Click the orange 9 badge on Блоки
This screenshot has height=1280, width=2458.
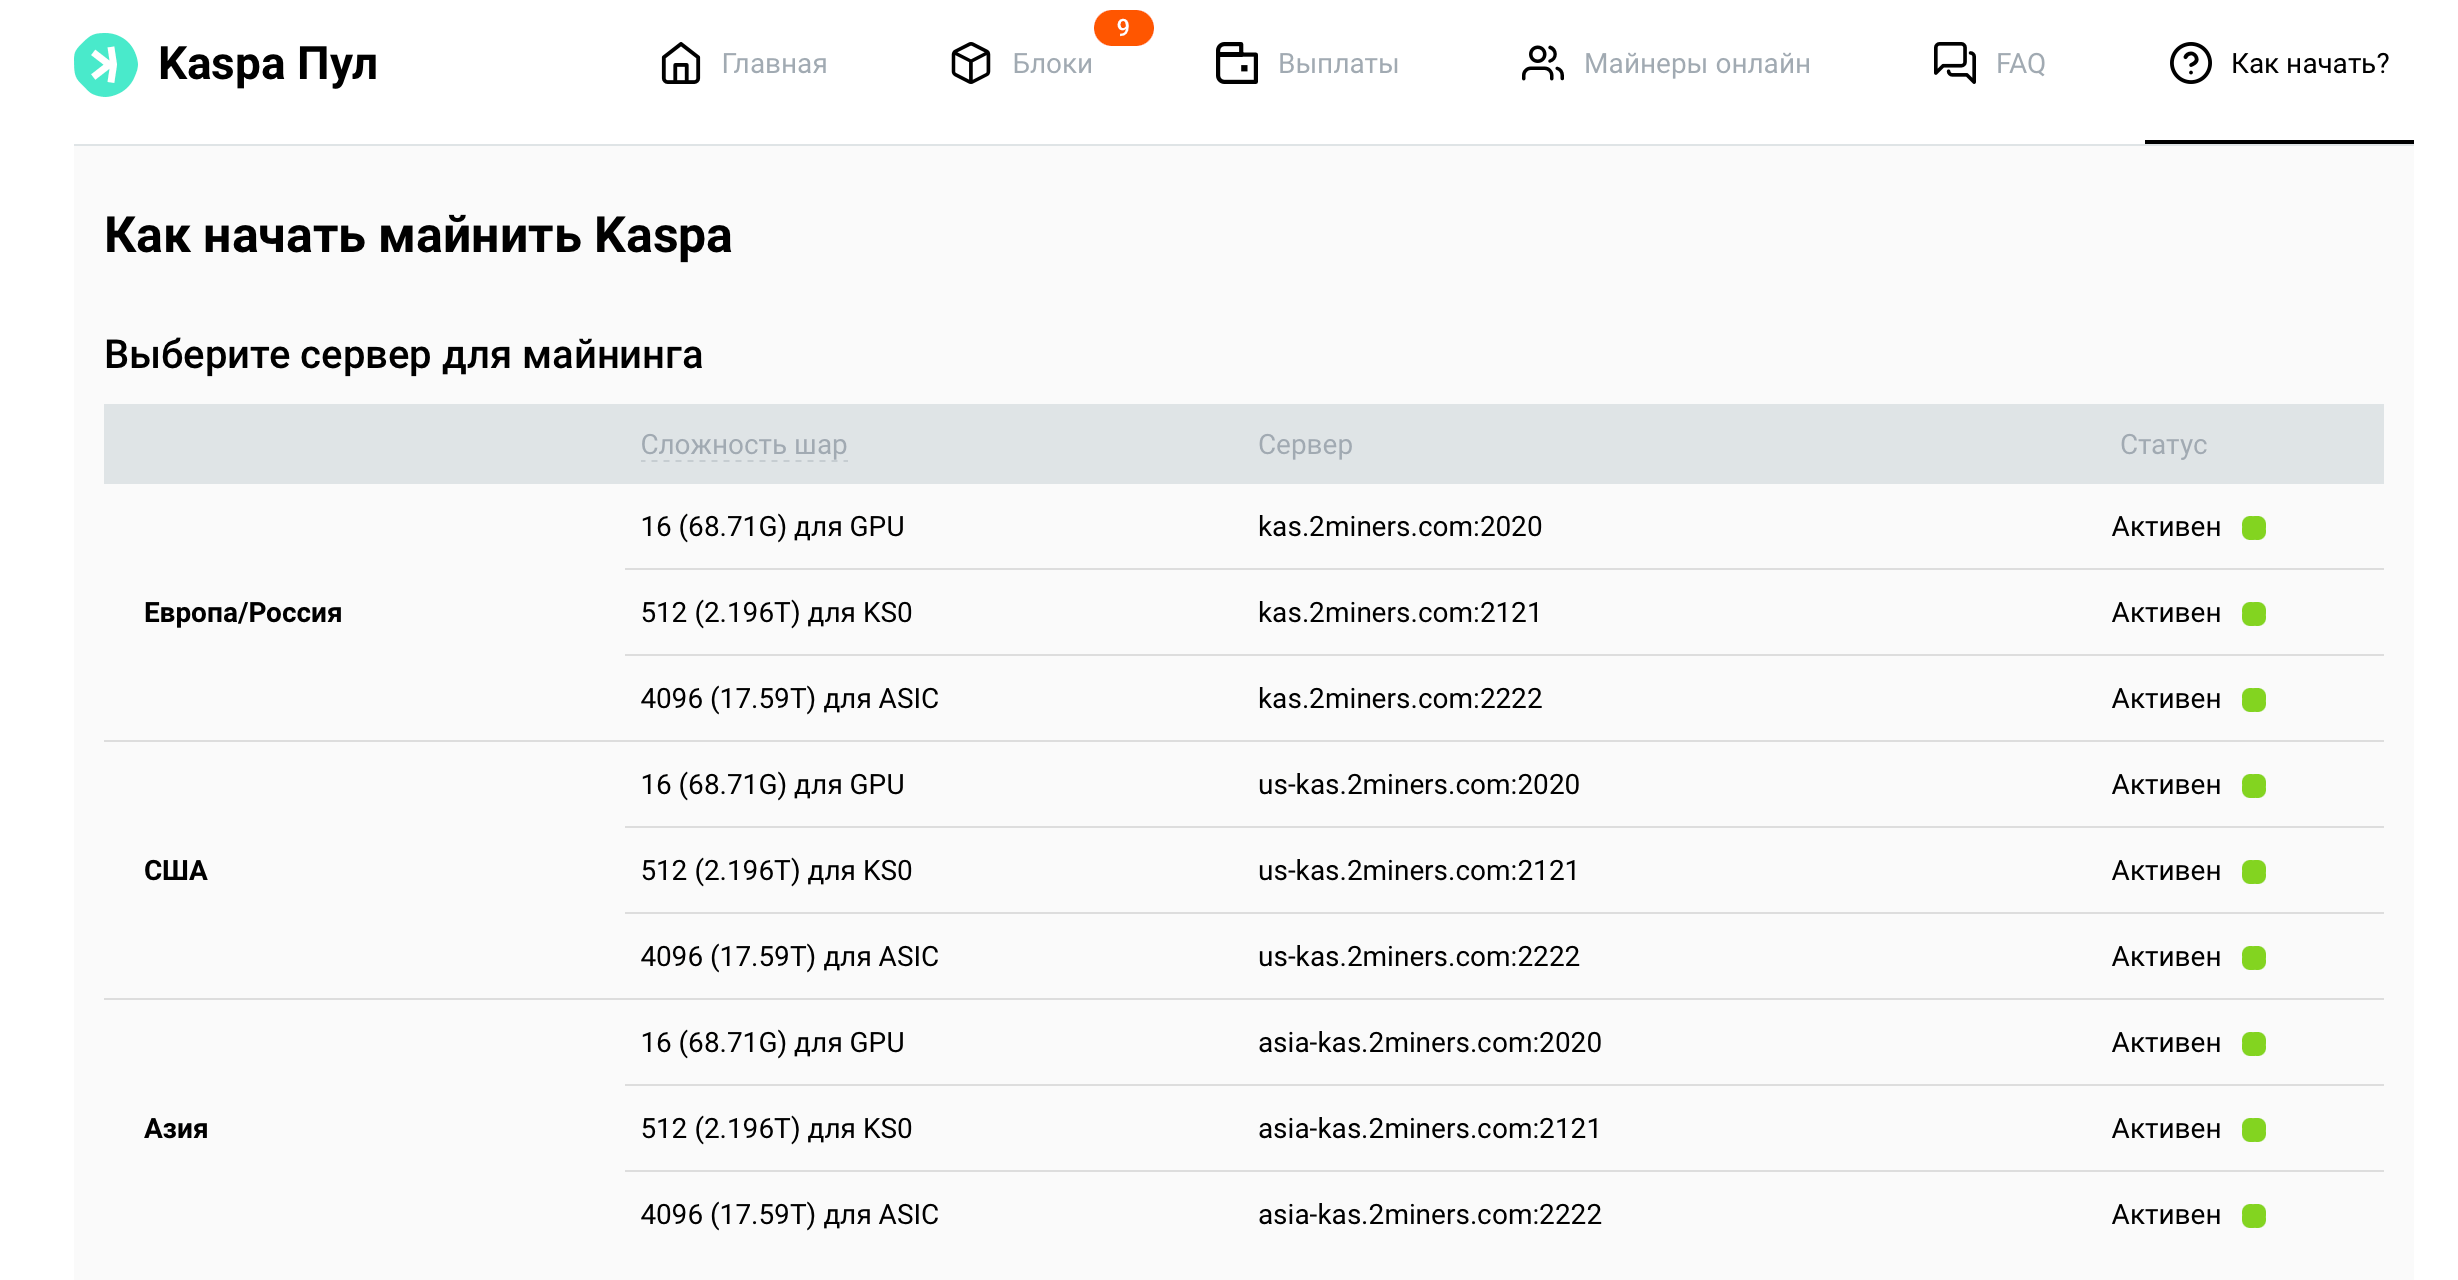coord(1123,28)
